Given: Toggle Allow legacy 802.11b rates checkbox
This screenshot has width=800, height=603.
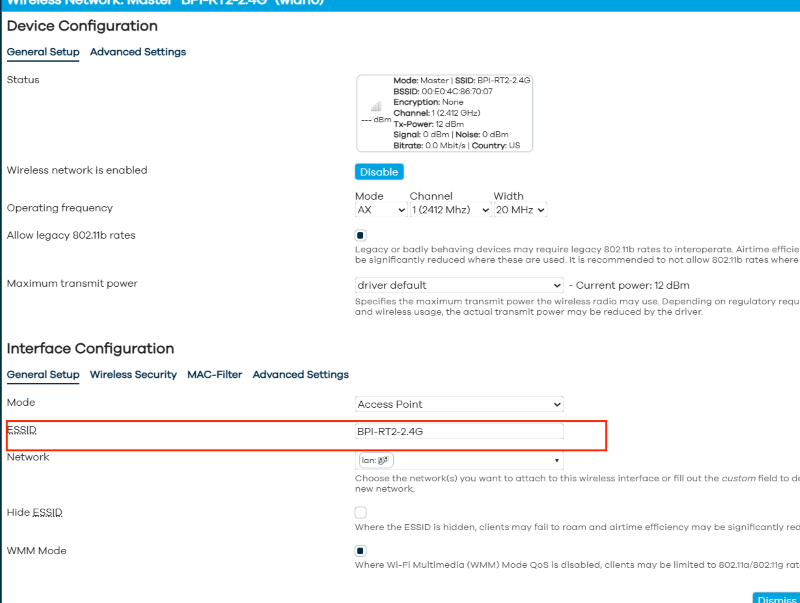Looking at the screenshot, I should (x=361, y=236).
